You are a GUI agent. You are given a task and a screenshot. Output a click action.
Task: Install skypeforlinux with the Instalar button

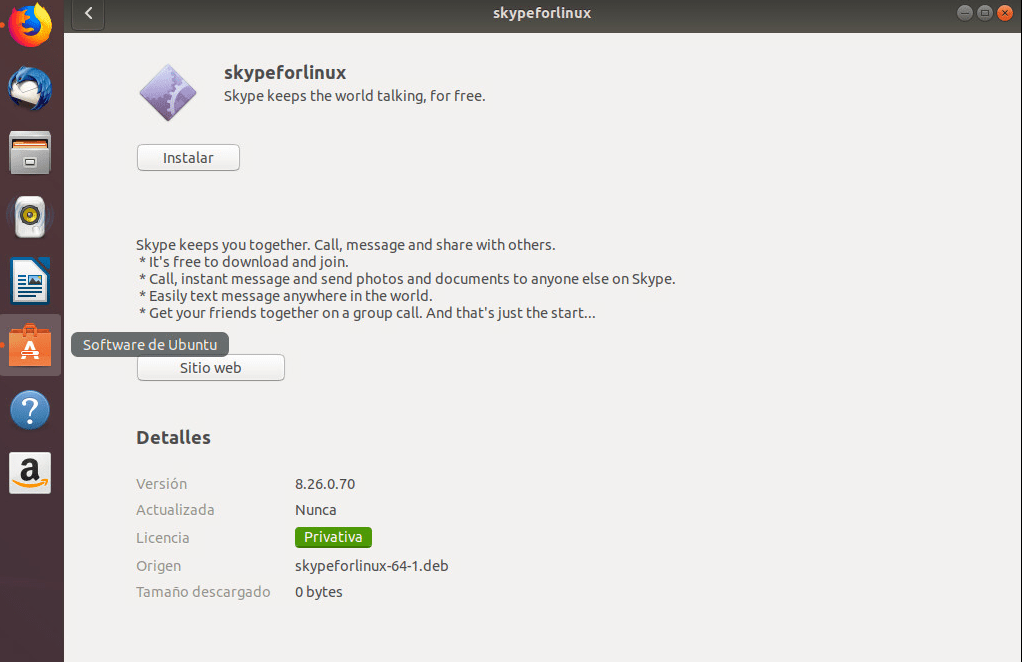click(187, 157)
